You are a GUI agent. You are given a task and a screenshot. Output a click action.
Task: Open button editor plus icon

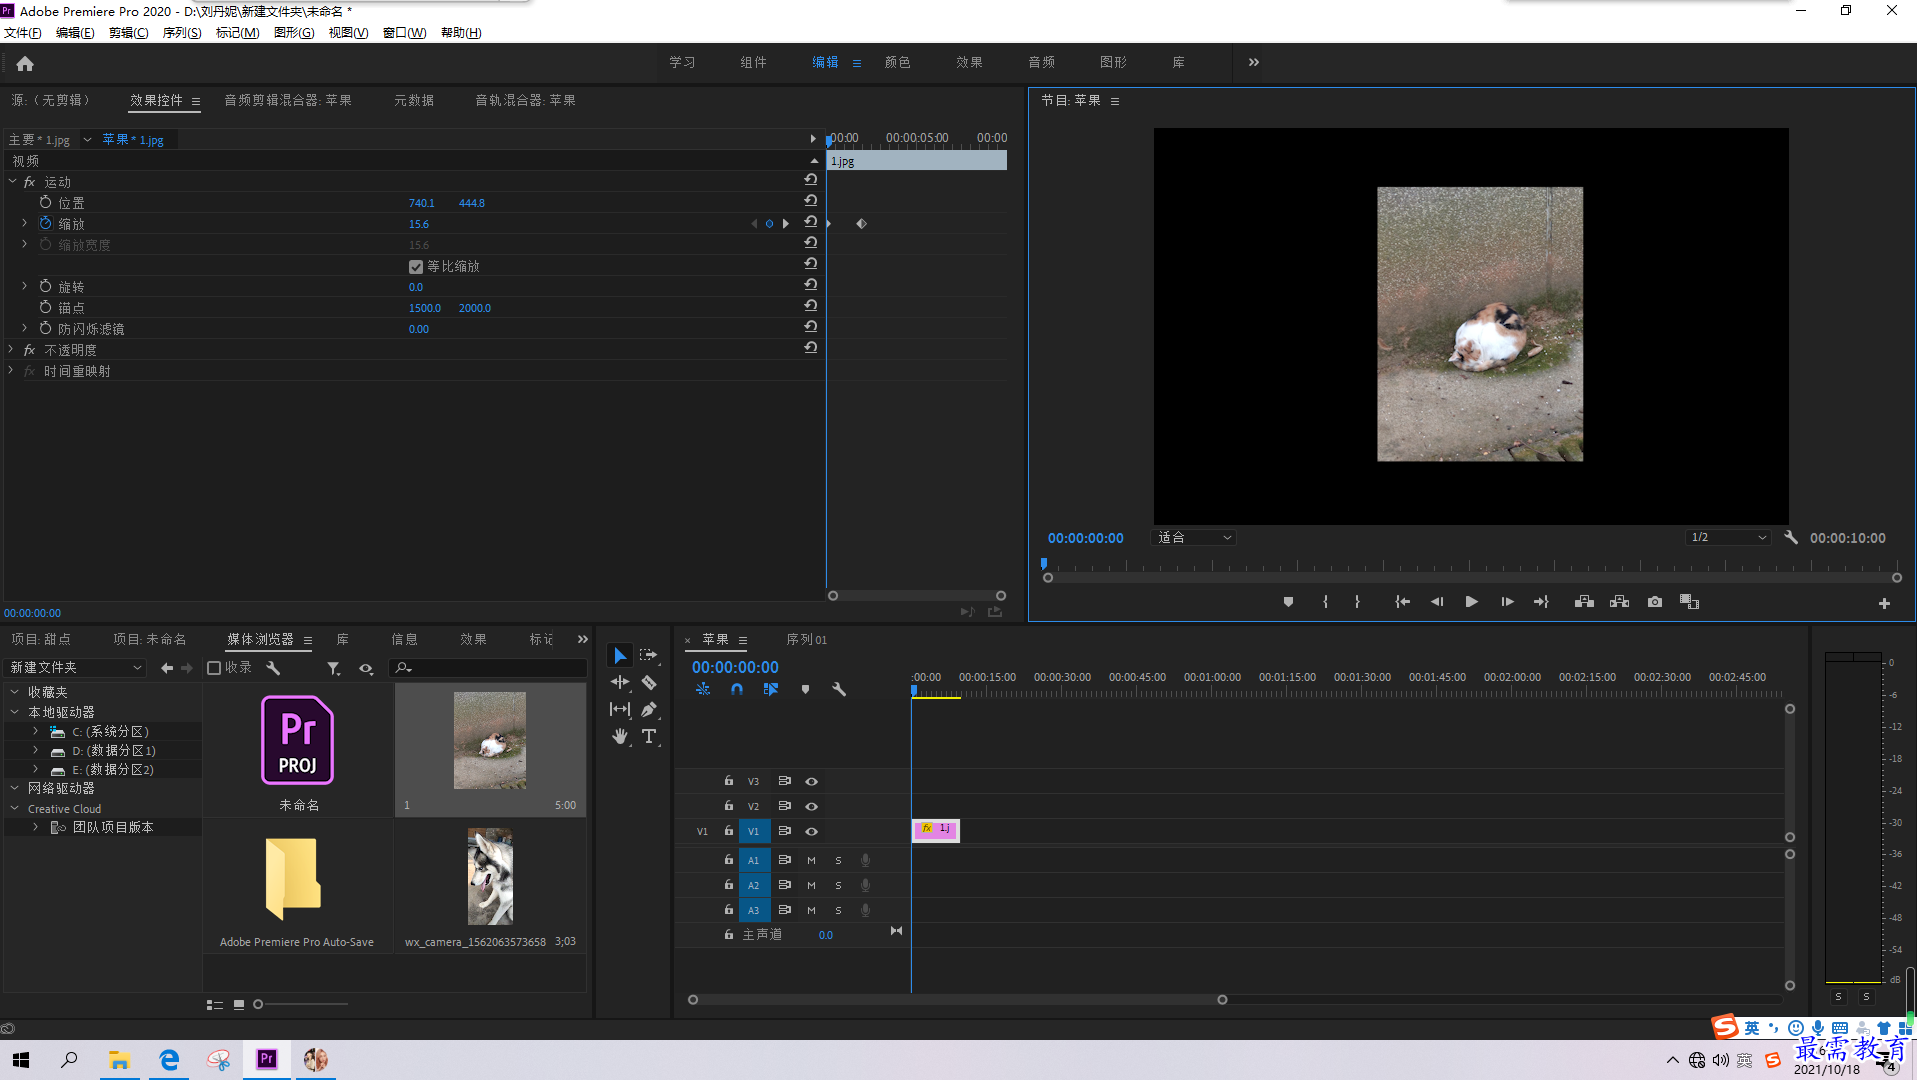pos(1884,603)
